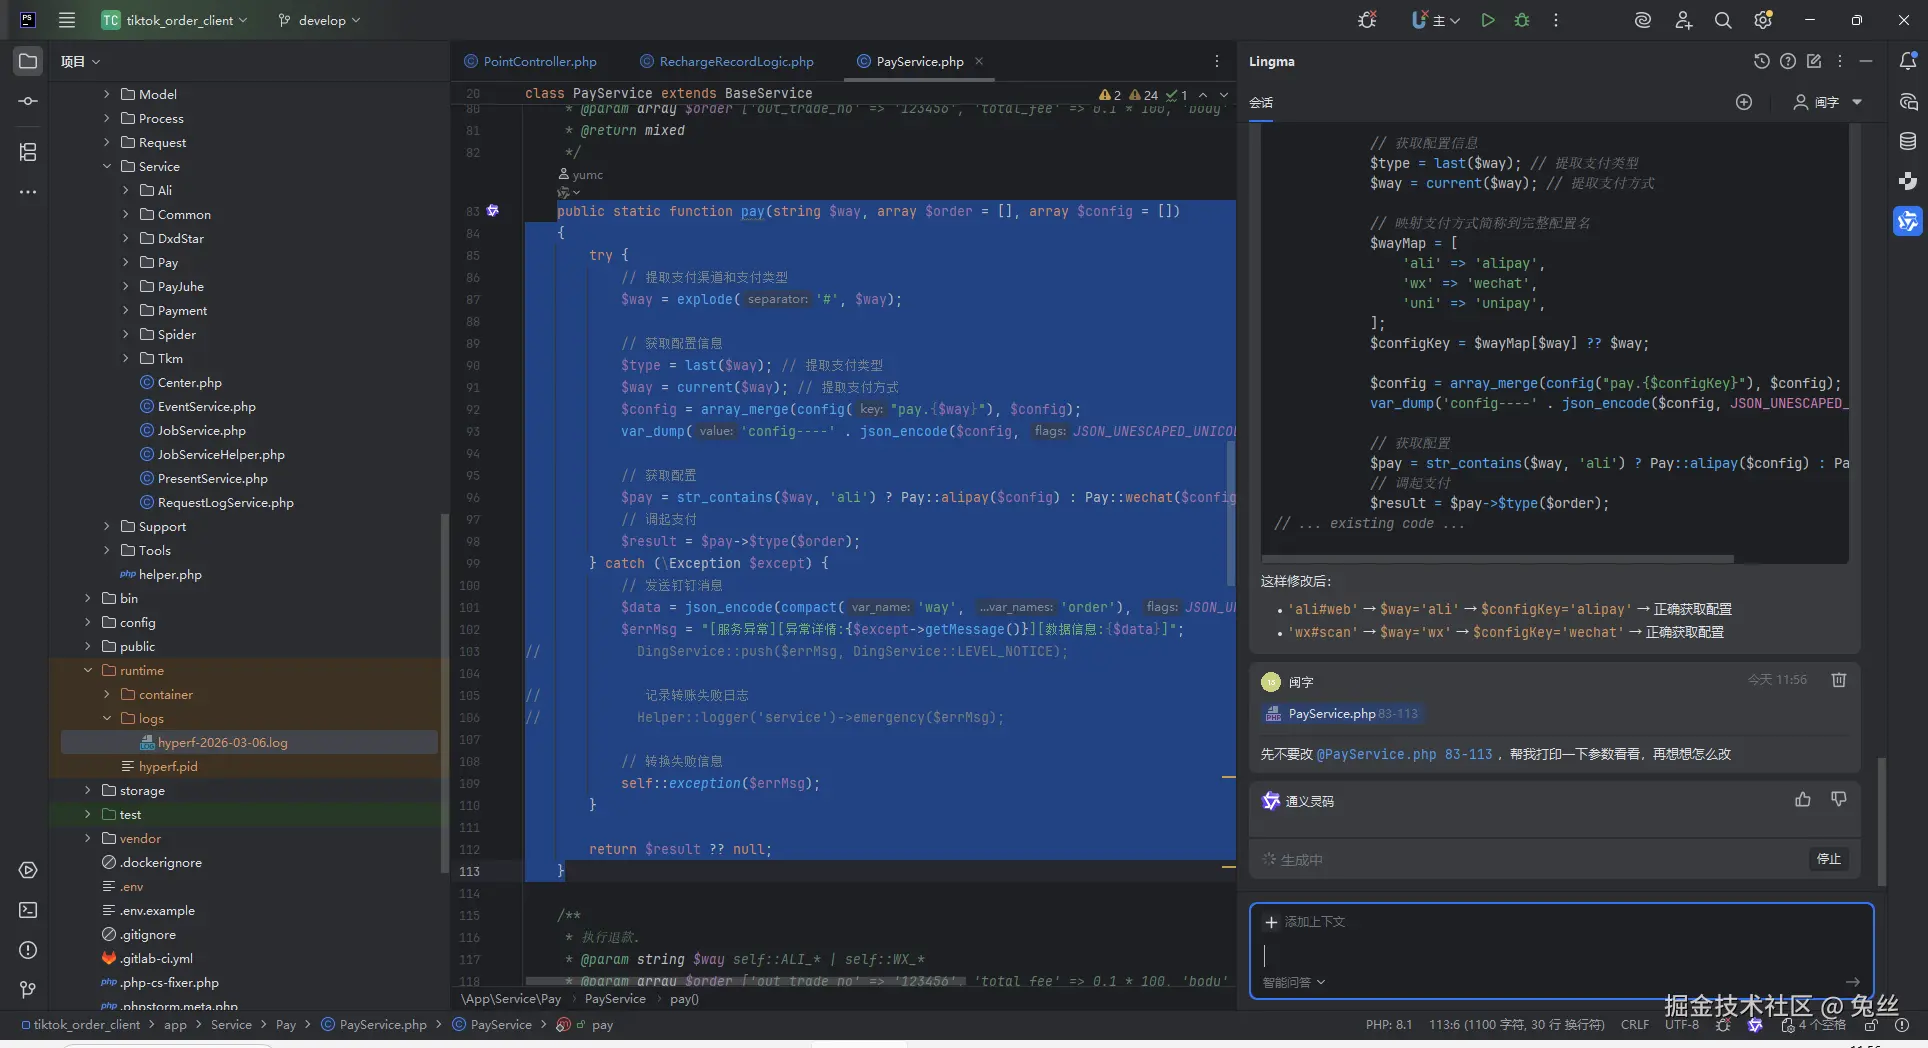This screenshot has height=1048, width=1928.
Task: Expand the Support folder
Action: [107, 526]
